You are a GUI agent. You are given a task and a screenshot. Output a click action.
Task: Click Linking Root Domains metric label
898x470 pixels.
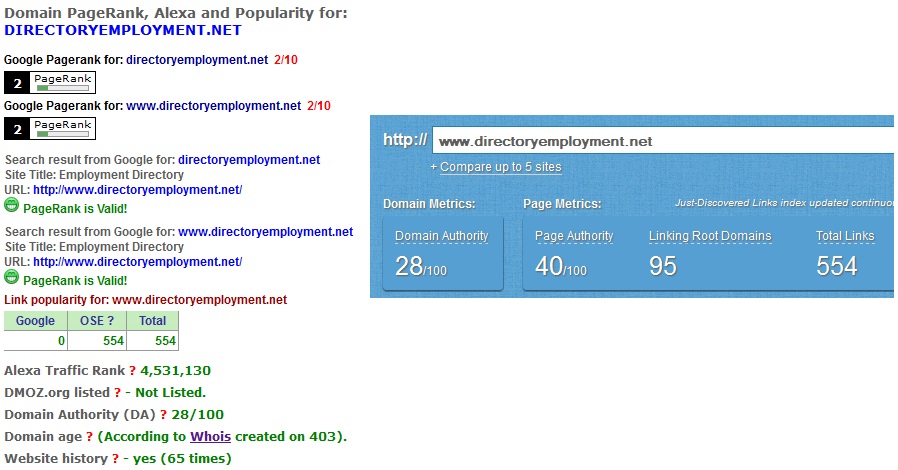710,236
